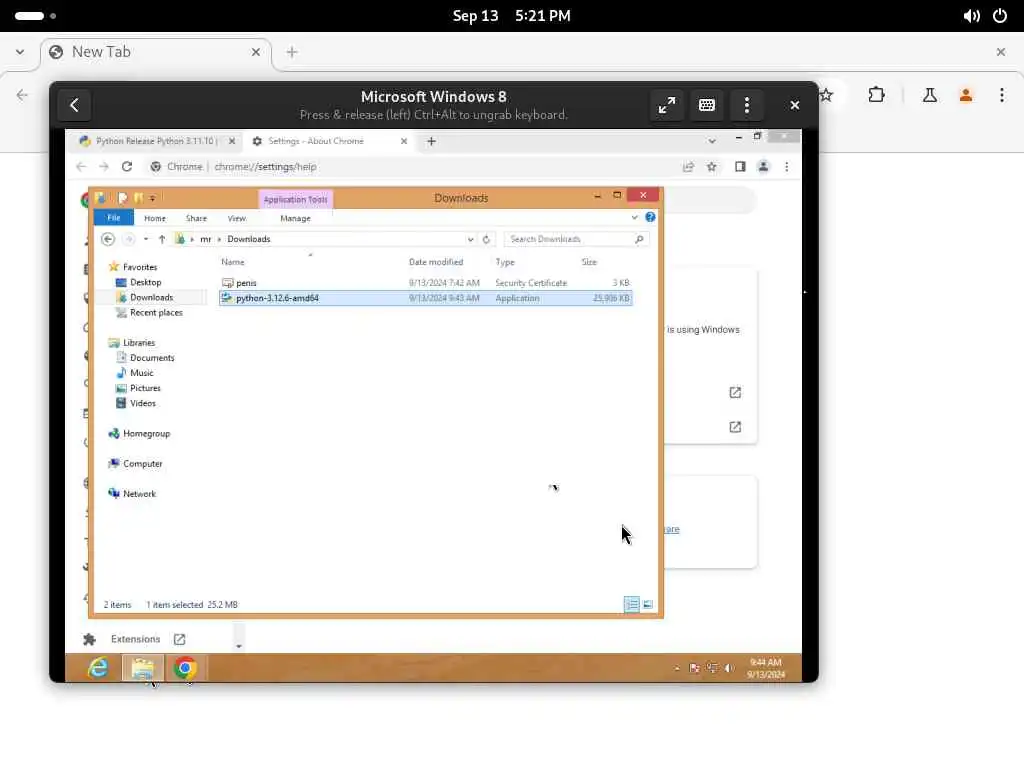Show hidden tray icons arrow

coord(677,668)
